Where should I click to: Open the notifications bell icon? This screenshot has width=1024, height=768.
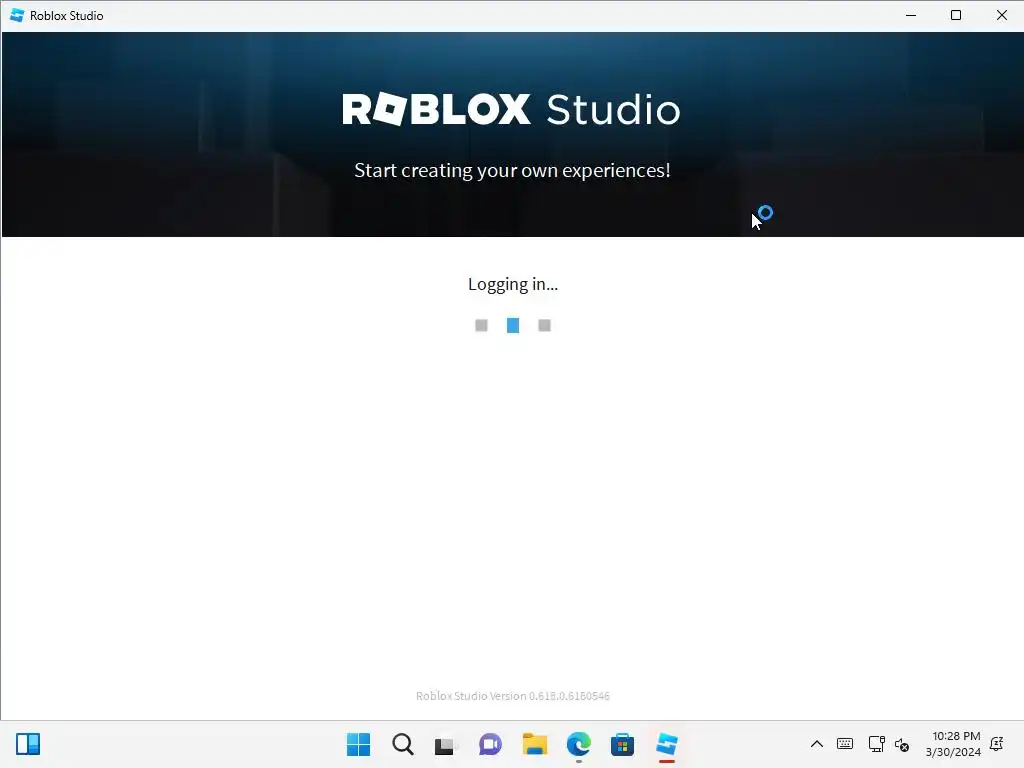click(997, 744)
